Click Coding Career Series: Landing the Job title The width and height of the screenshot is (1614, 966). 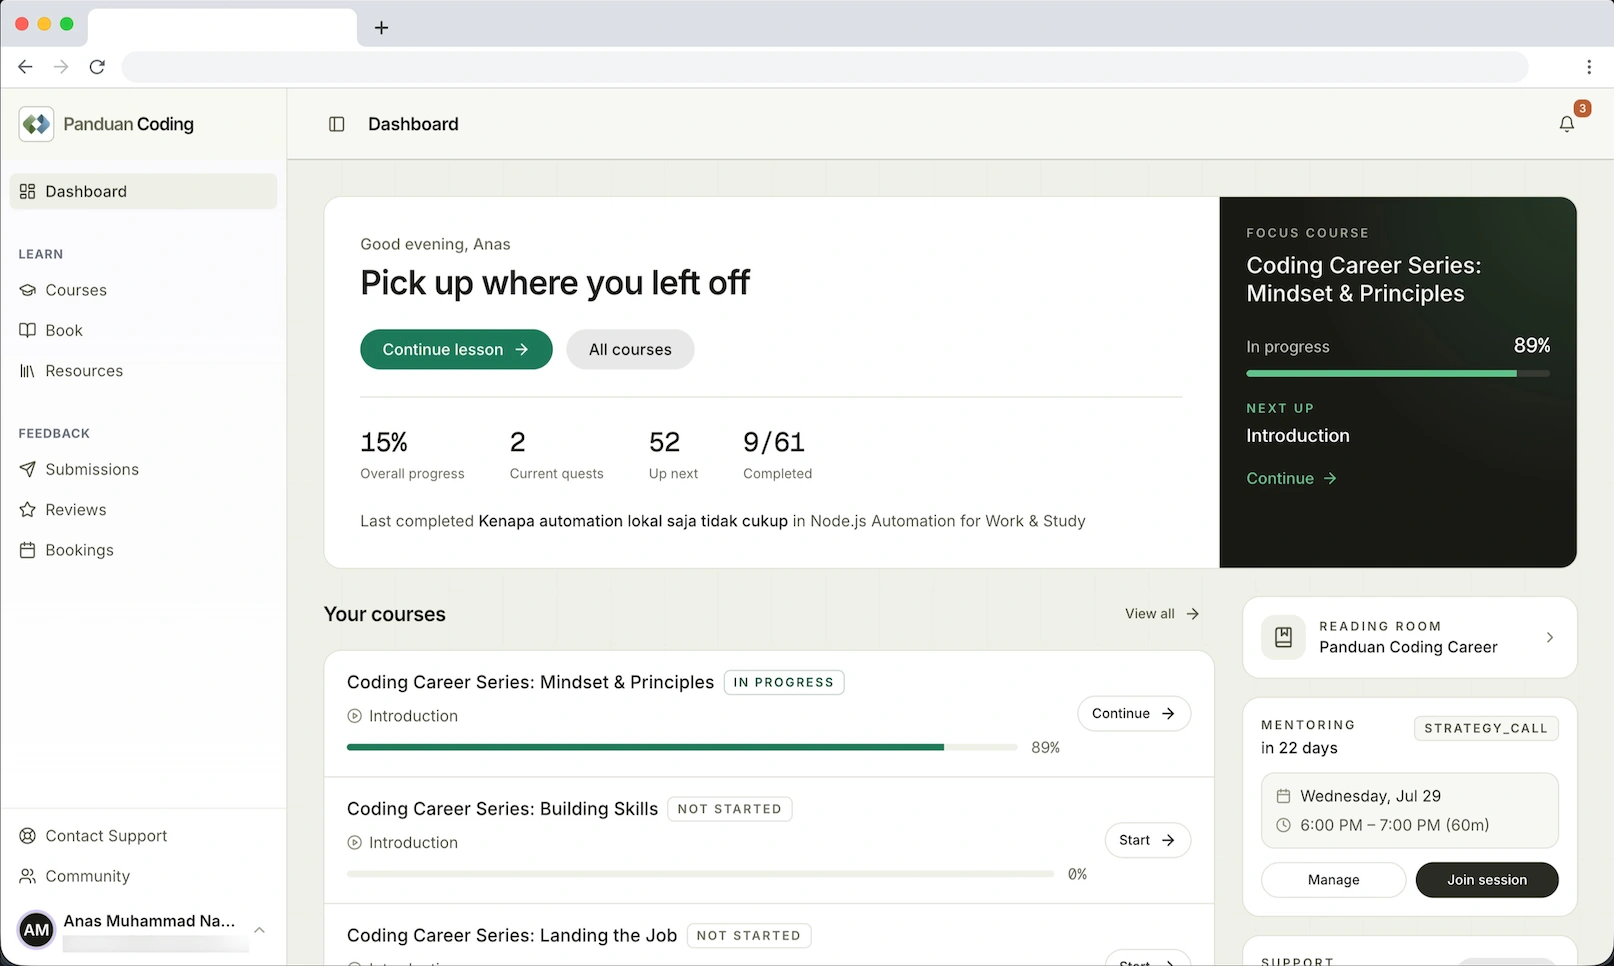(512, 936)
